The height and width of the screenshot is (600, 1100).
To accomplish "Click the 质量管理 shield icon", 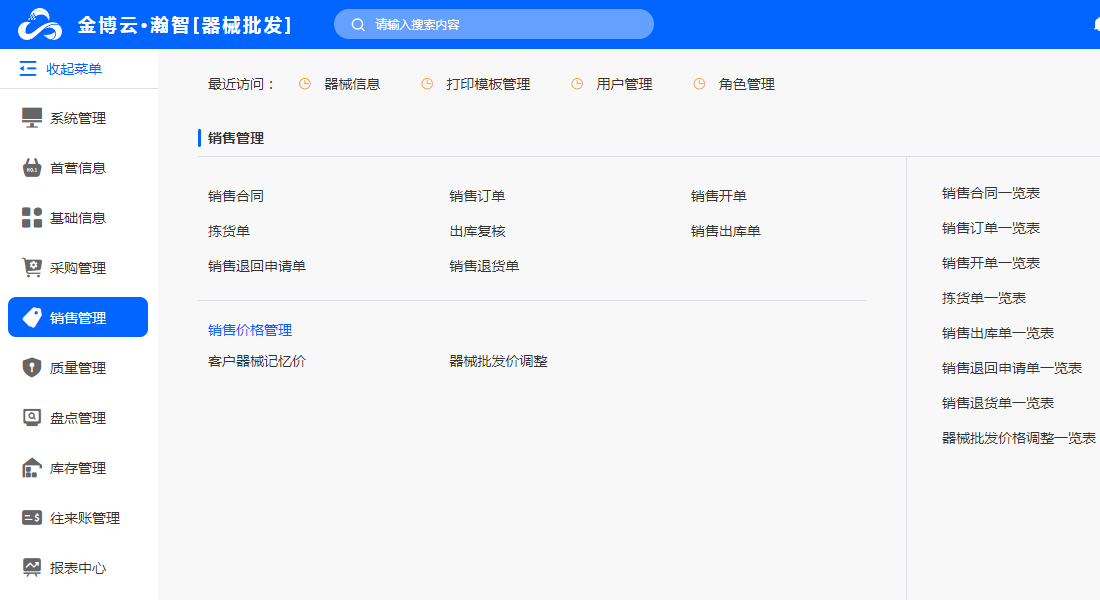I will tap(32, 368).
